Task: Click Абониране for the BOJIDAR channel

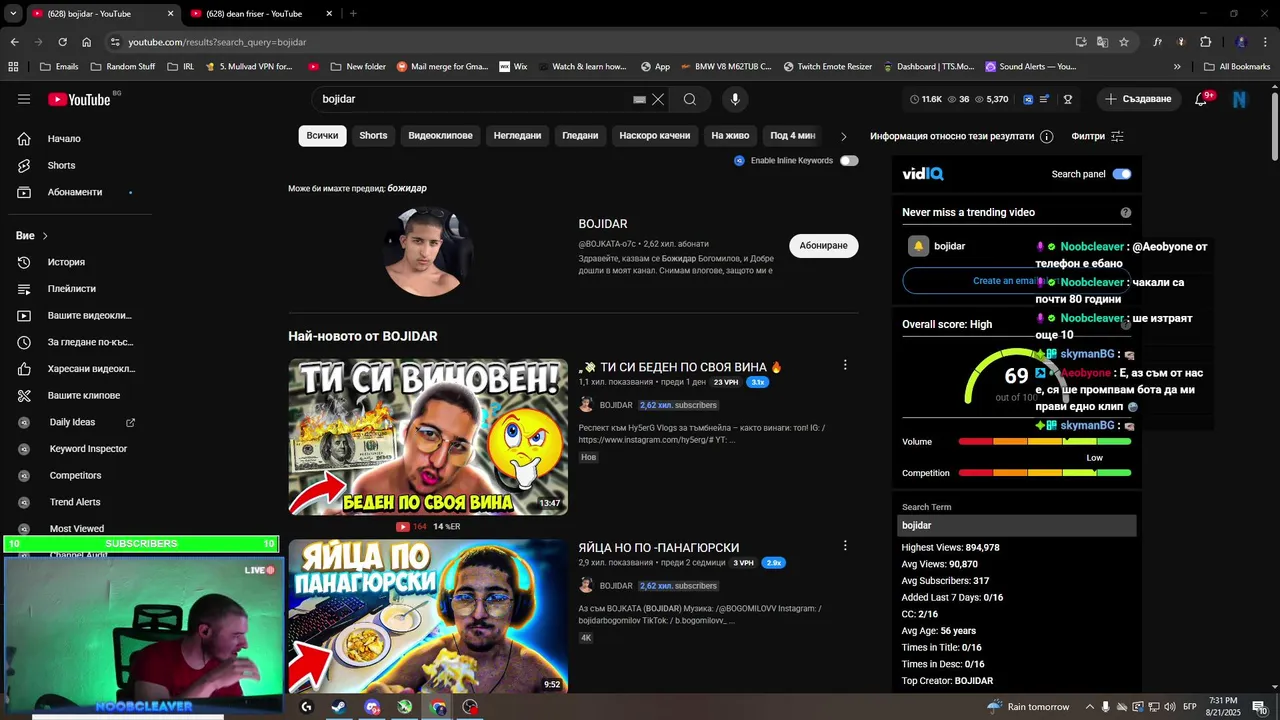Action: (823, 246)
